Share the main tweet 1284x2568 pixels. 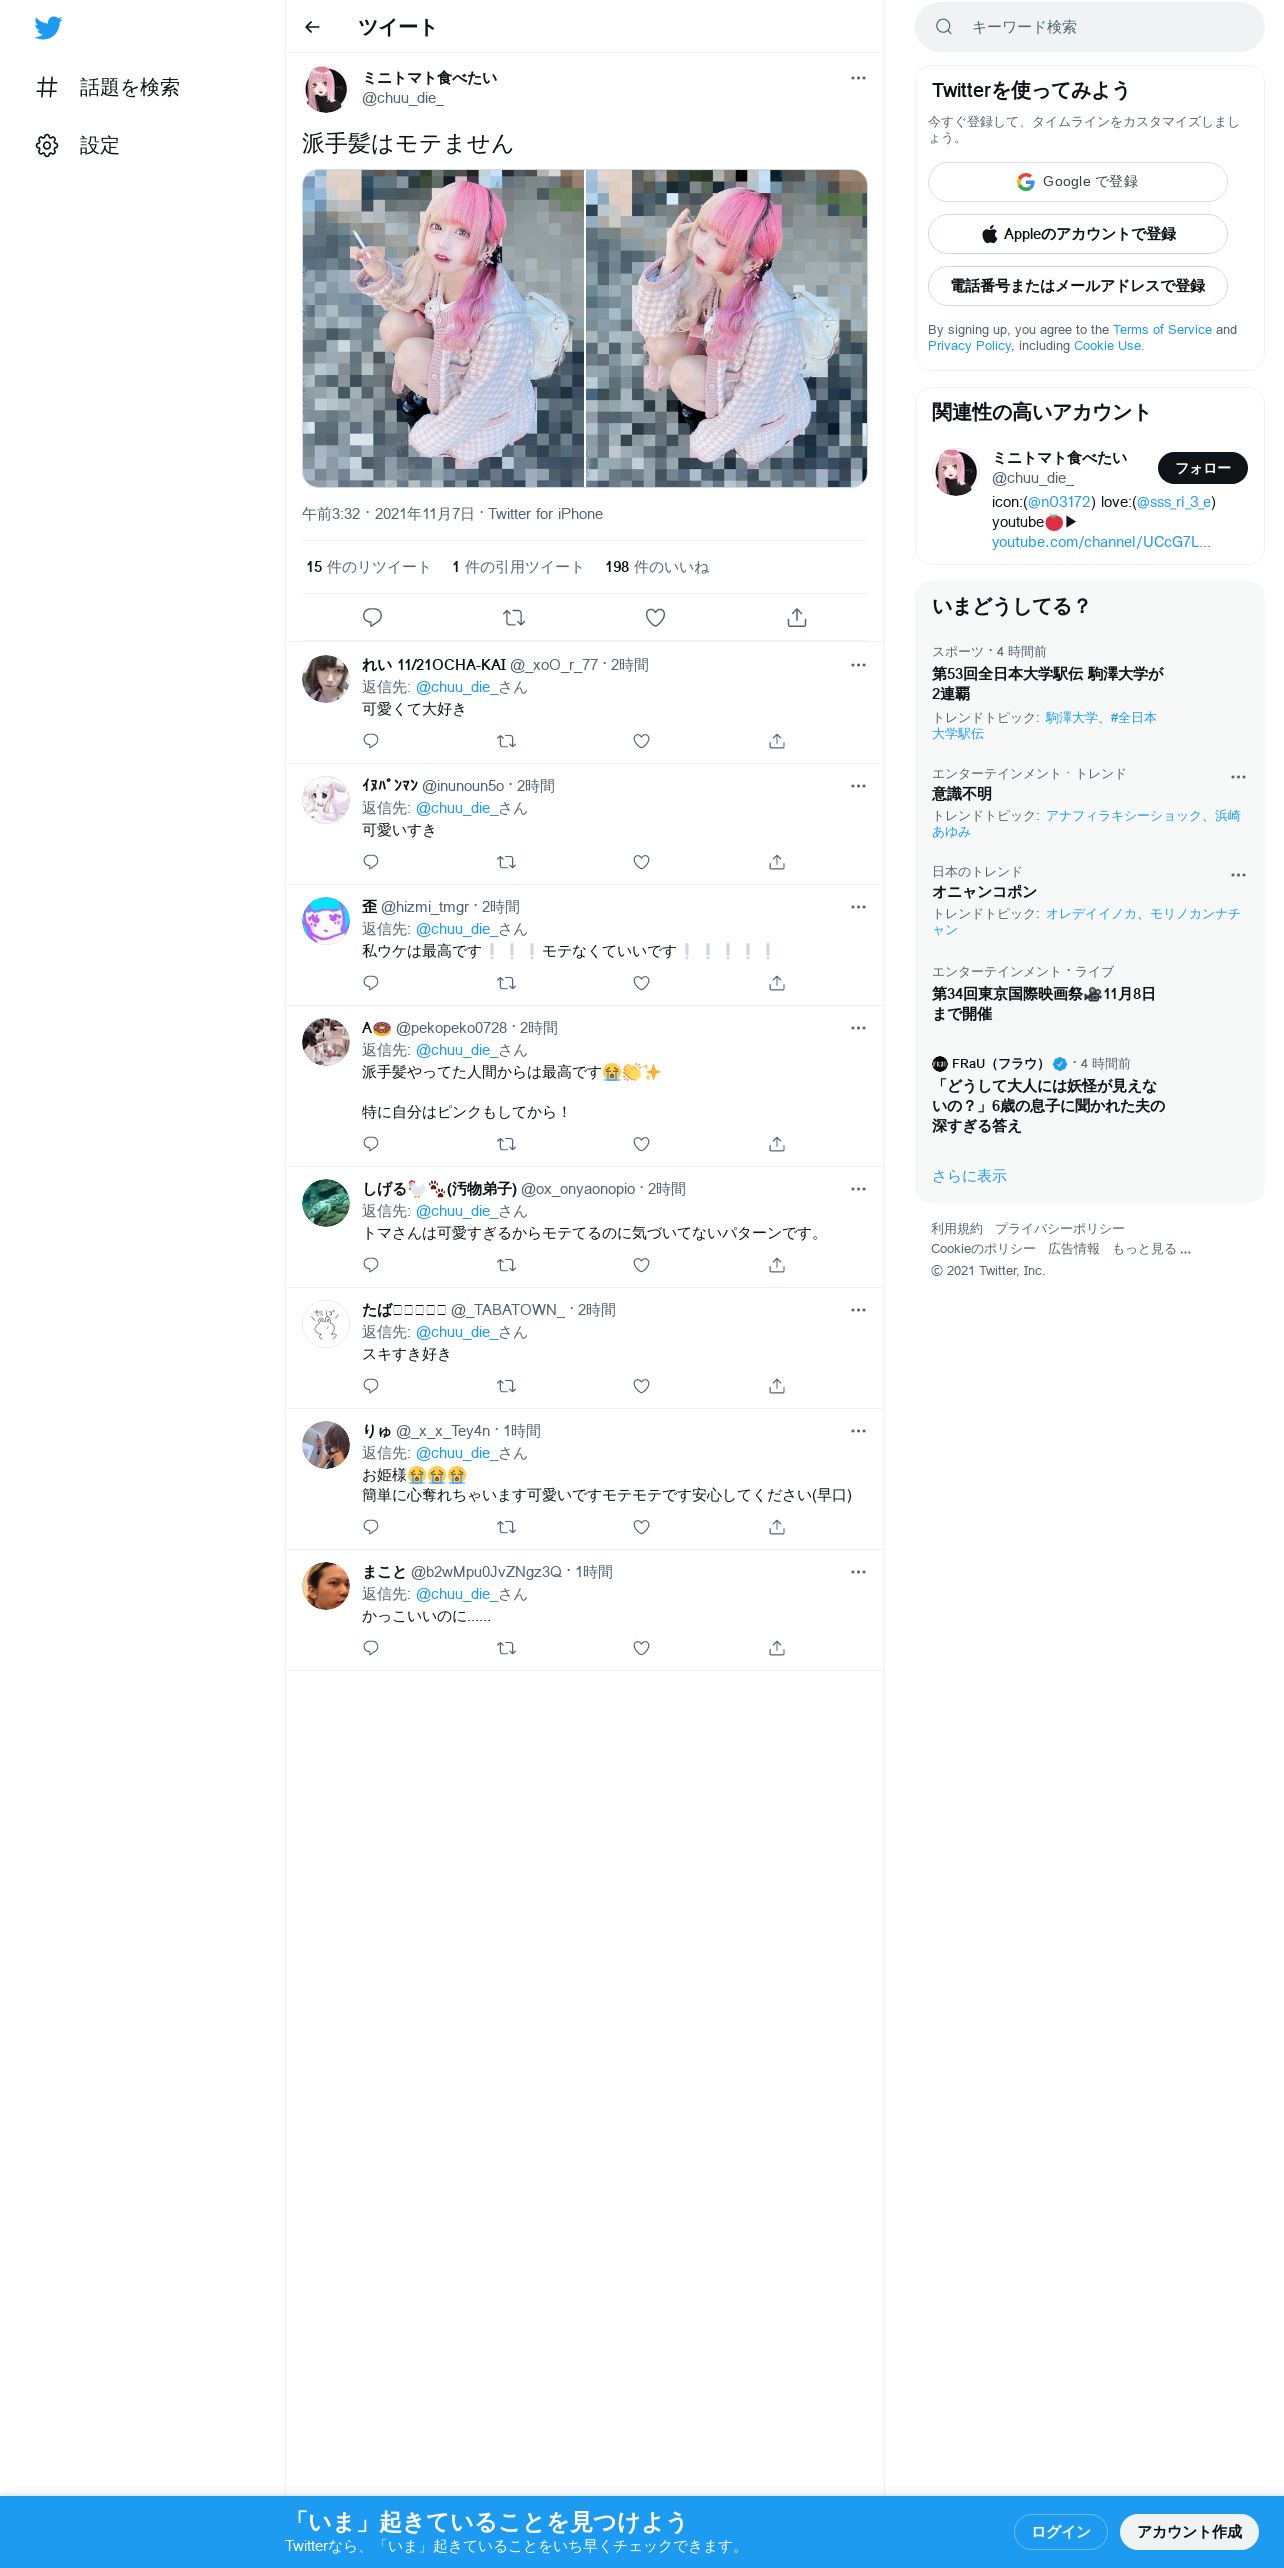(797, 618)
